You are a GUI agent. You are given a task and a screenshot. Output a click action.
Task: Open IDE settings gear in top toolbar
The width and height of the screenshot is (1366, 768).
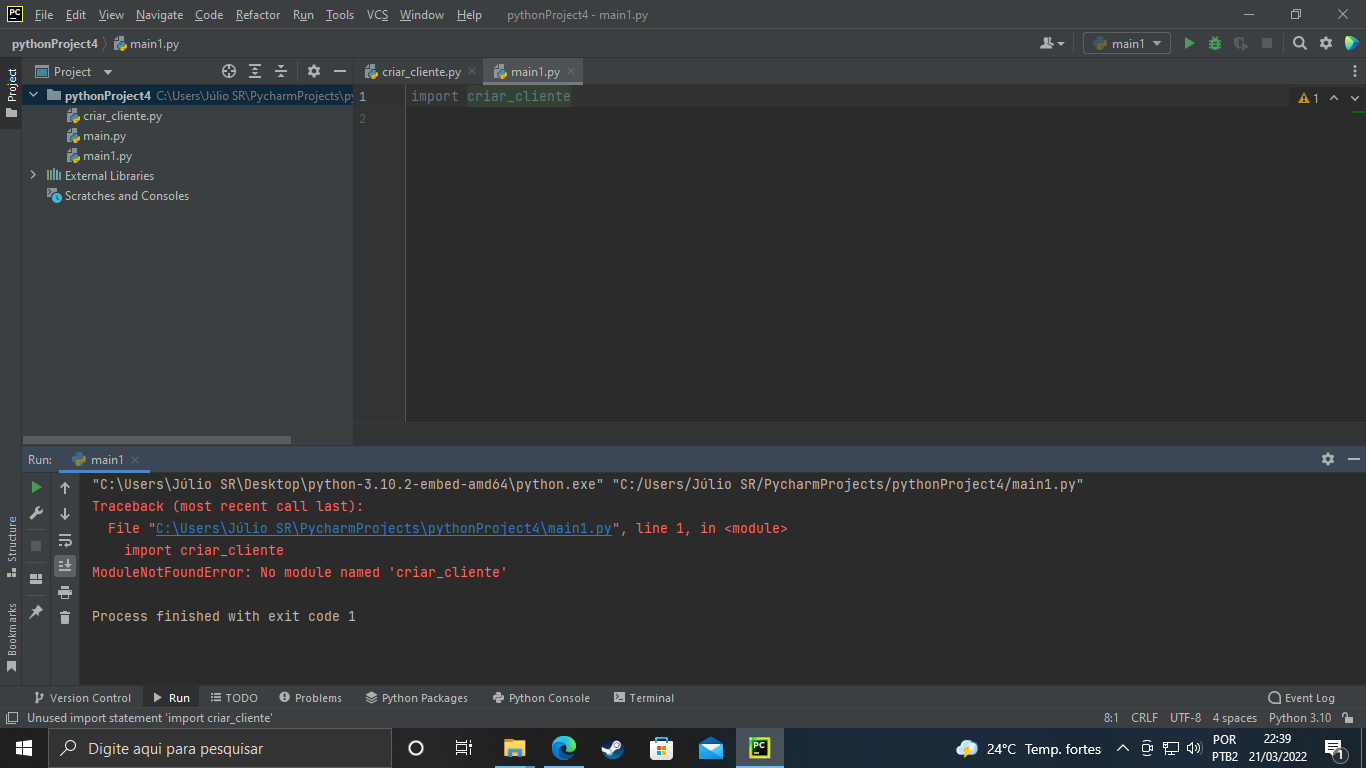coord(1326,43)
